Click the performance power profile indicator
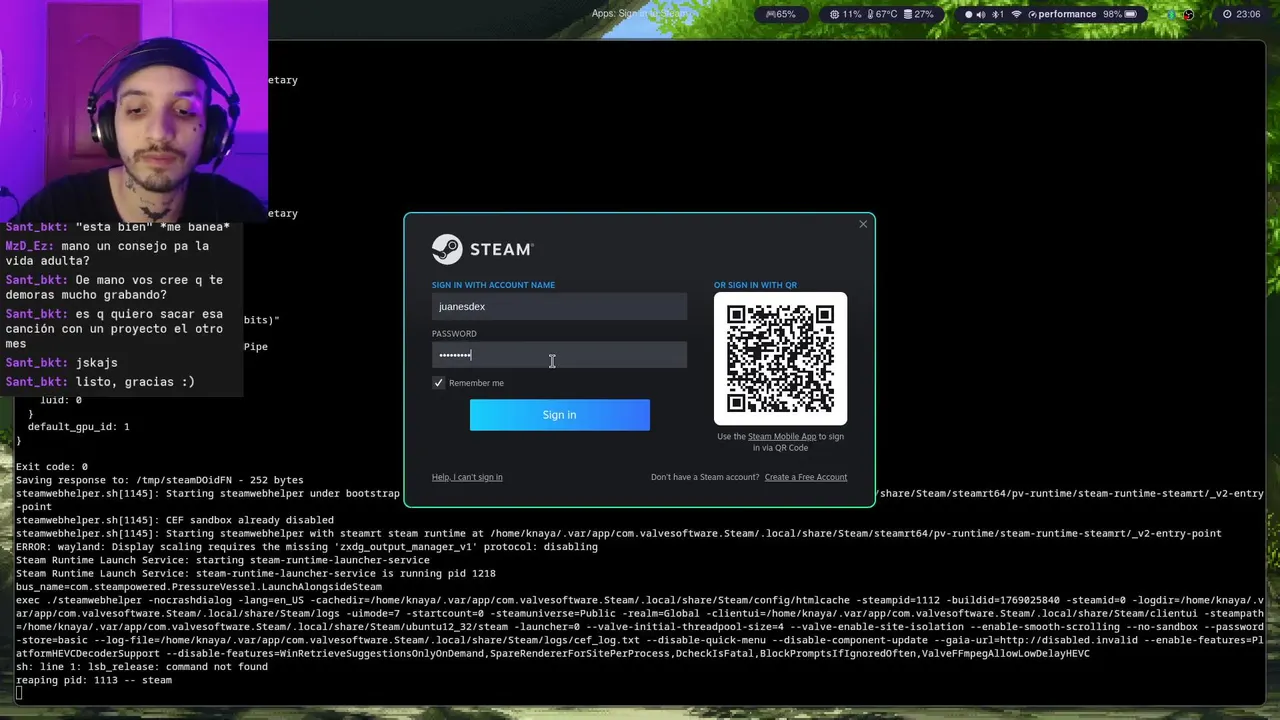1280x720 pixels. 1062,14
